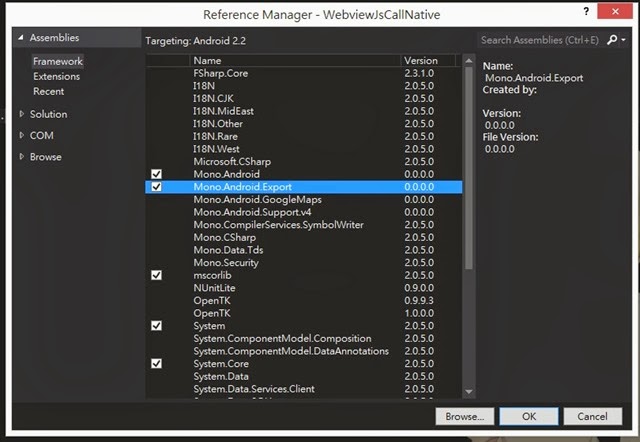Select the Microsoft.CSharp row
Viewport: 640px width, 442px height.
(x=304, y=162)
